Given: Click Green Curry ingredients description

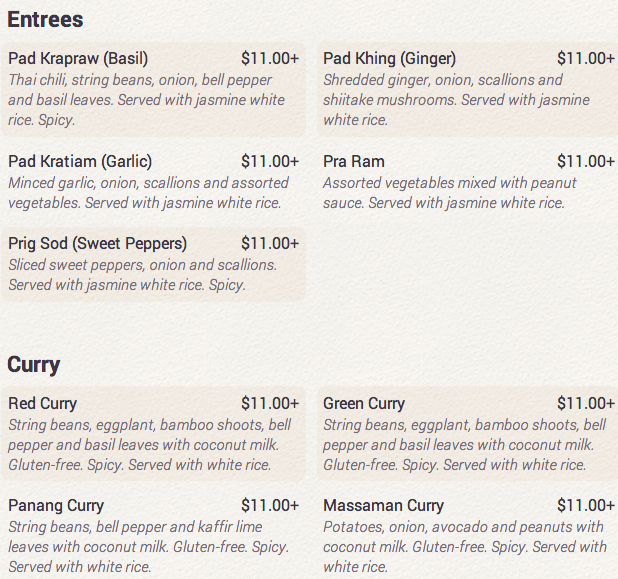Looking at the screenshot, I should tap(464, 445).
